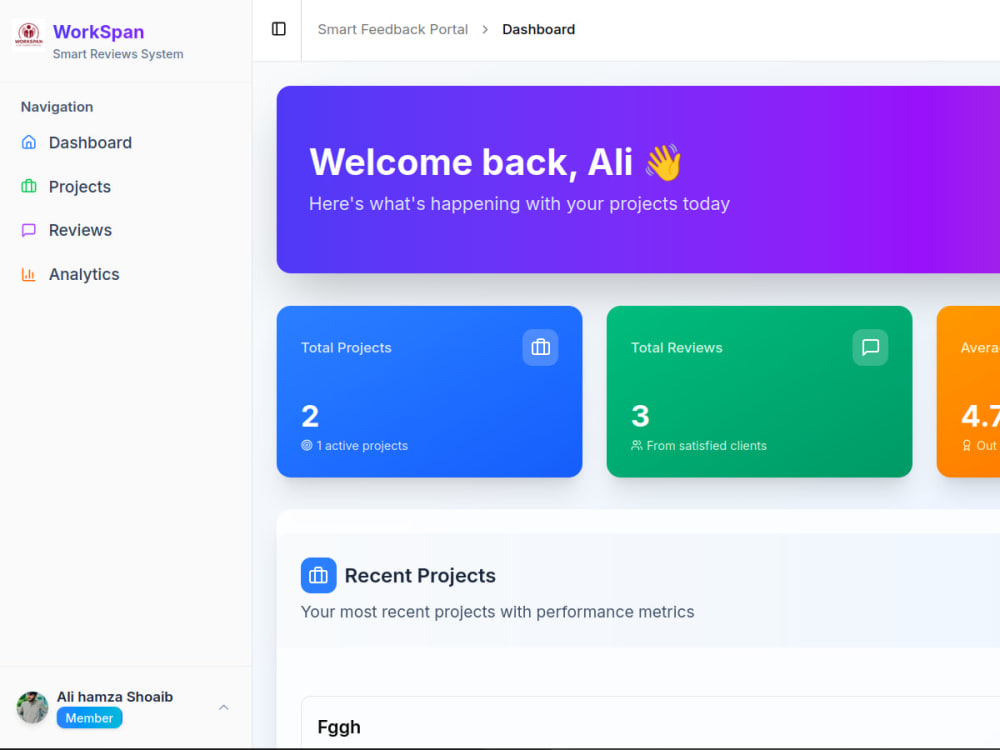This screenshot has width=1000, height=750.
Task: Click the Smart Reviews System subtitle
Action: [x=118, y=54]
